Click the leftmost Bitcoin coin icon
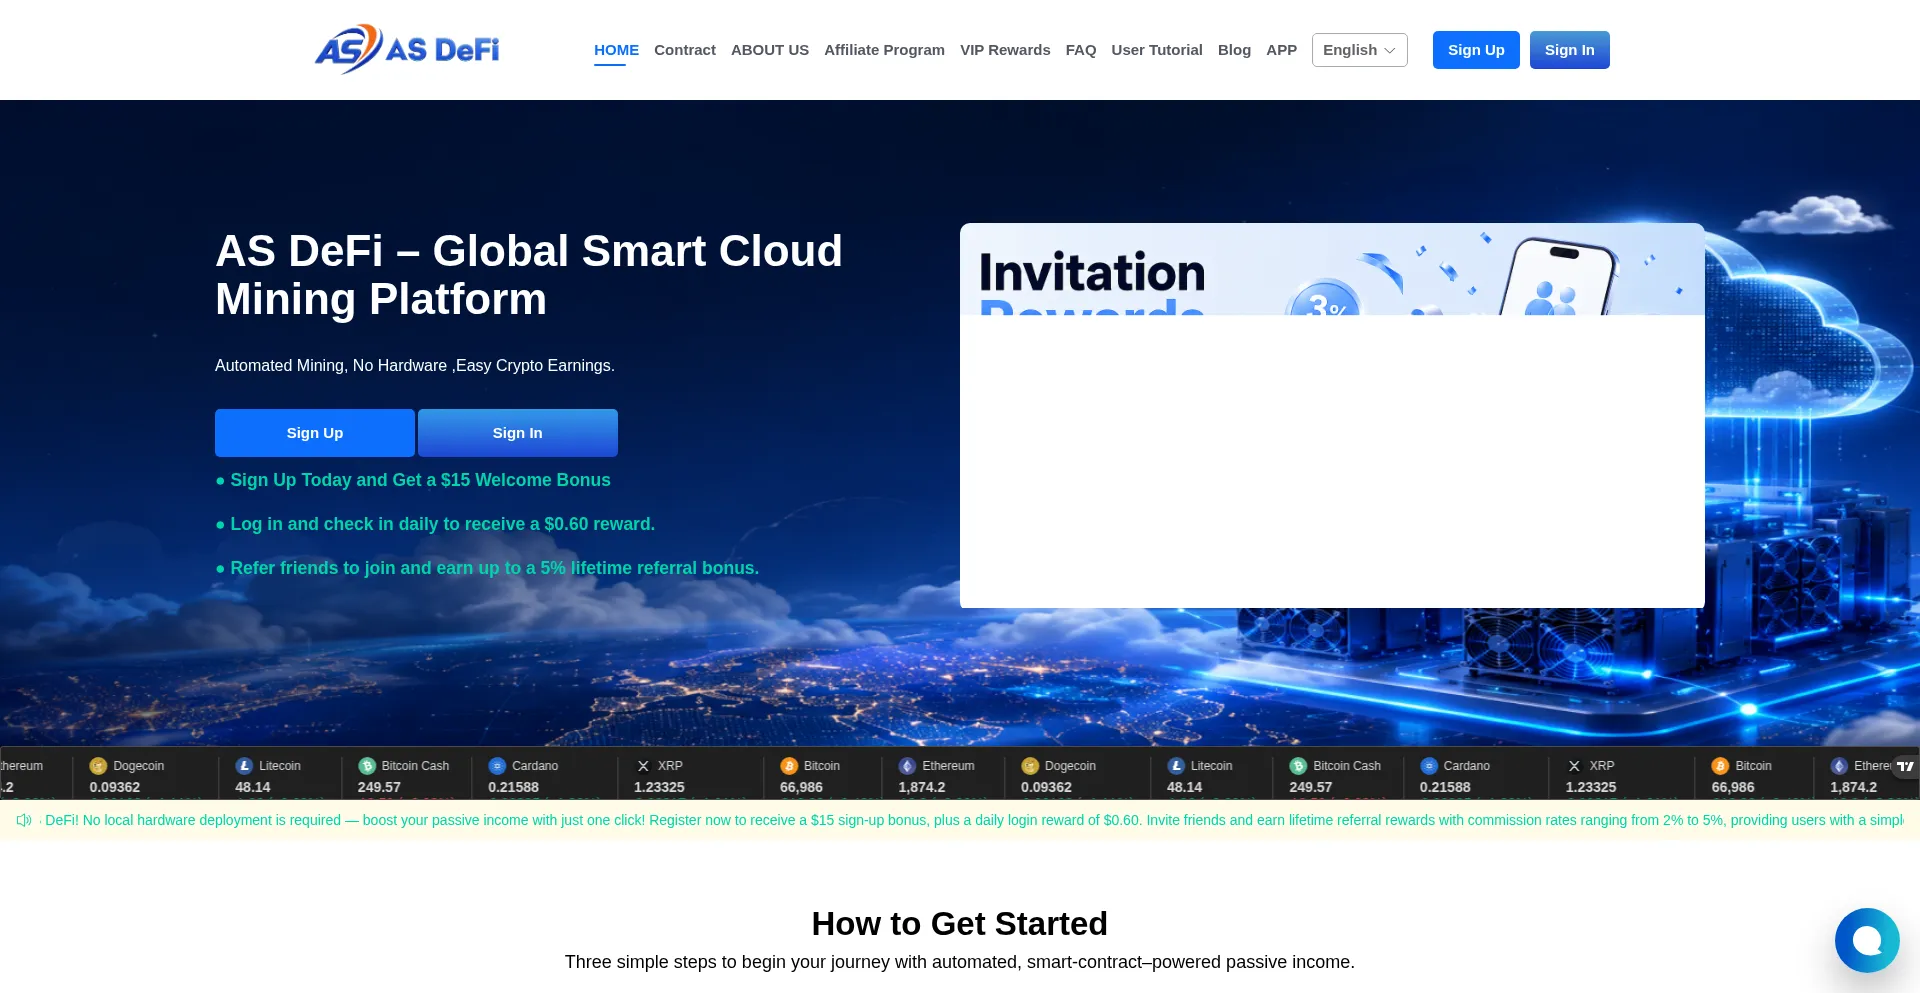 point(789,766)
